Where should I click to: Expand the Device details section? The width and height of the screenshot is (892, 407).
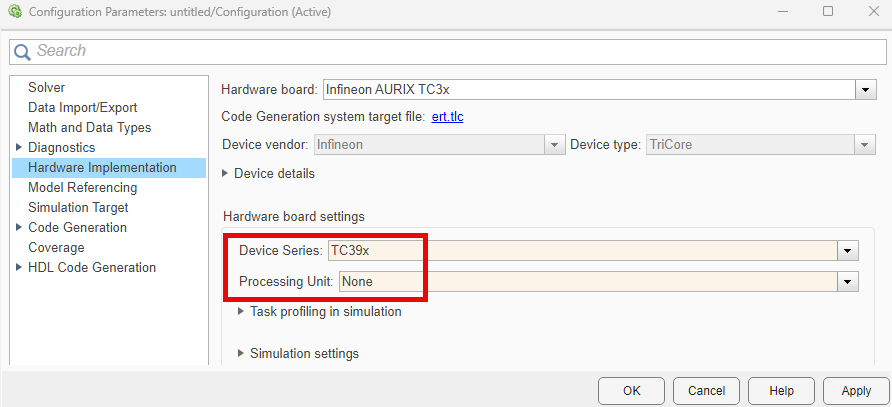pos(226,173)
